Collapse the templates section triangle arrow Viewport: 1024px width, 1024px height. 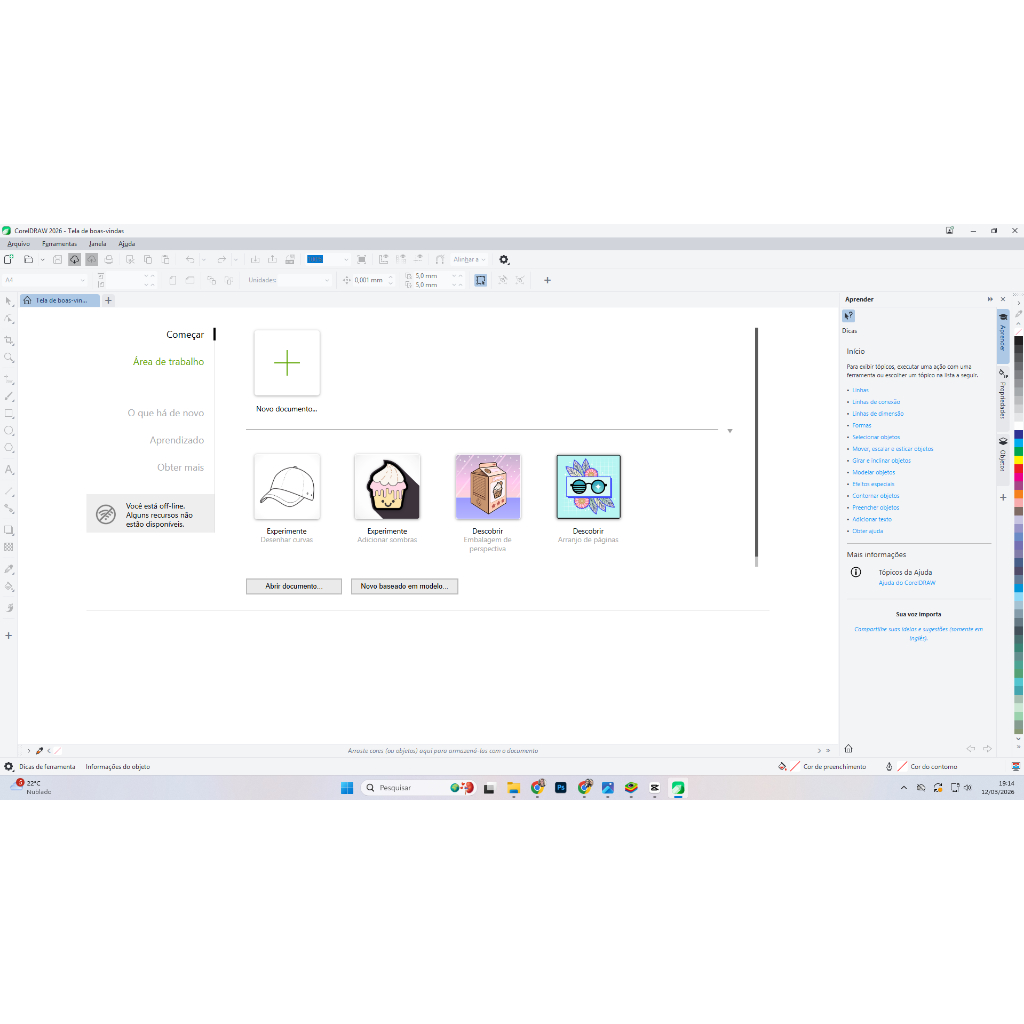point(730,431)
